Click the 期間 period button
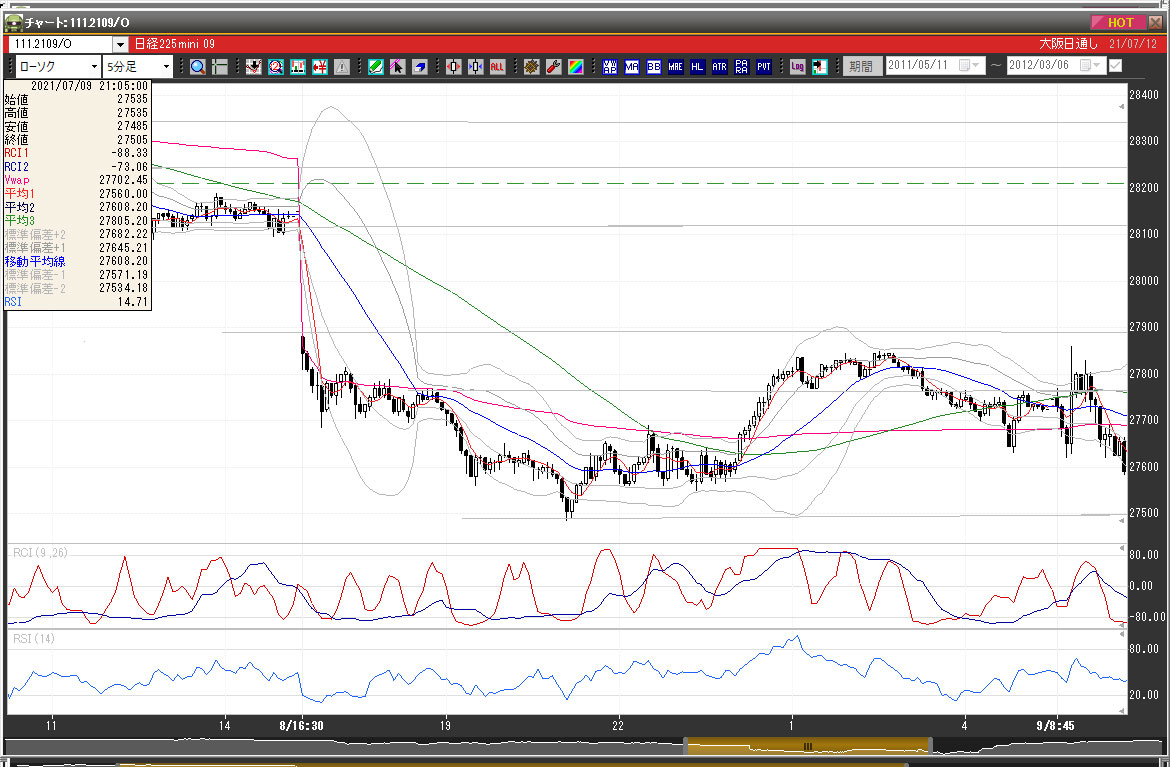1170x767 pixels. (860, 67)
